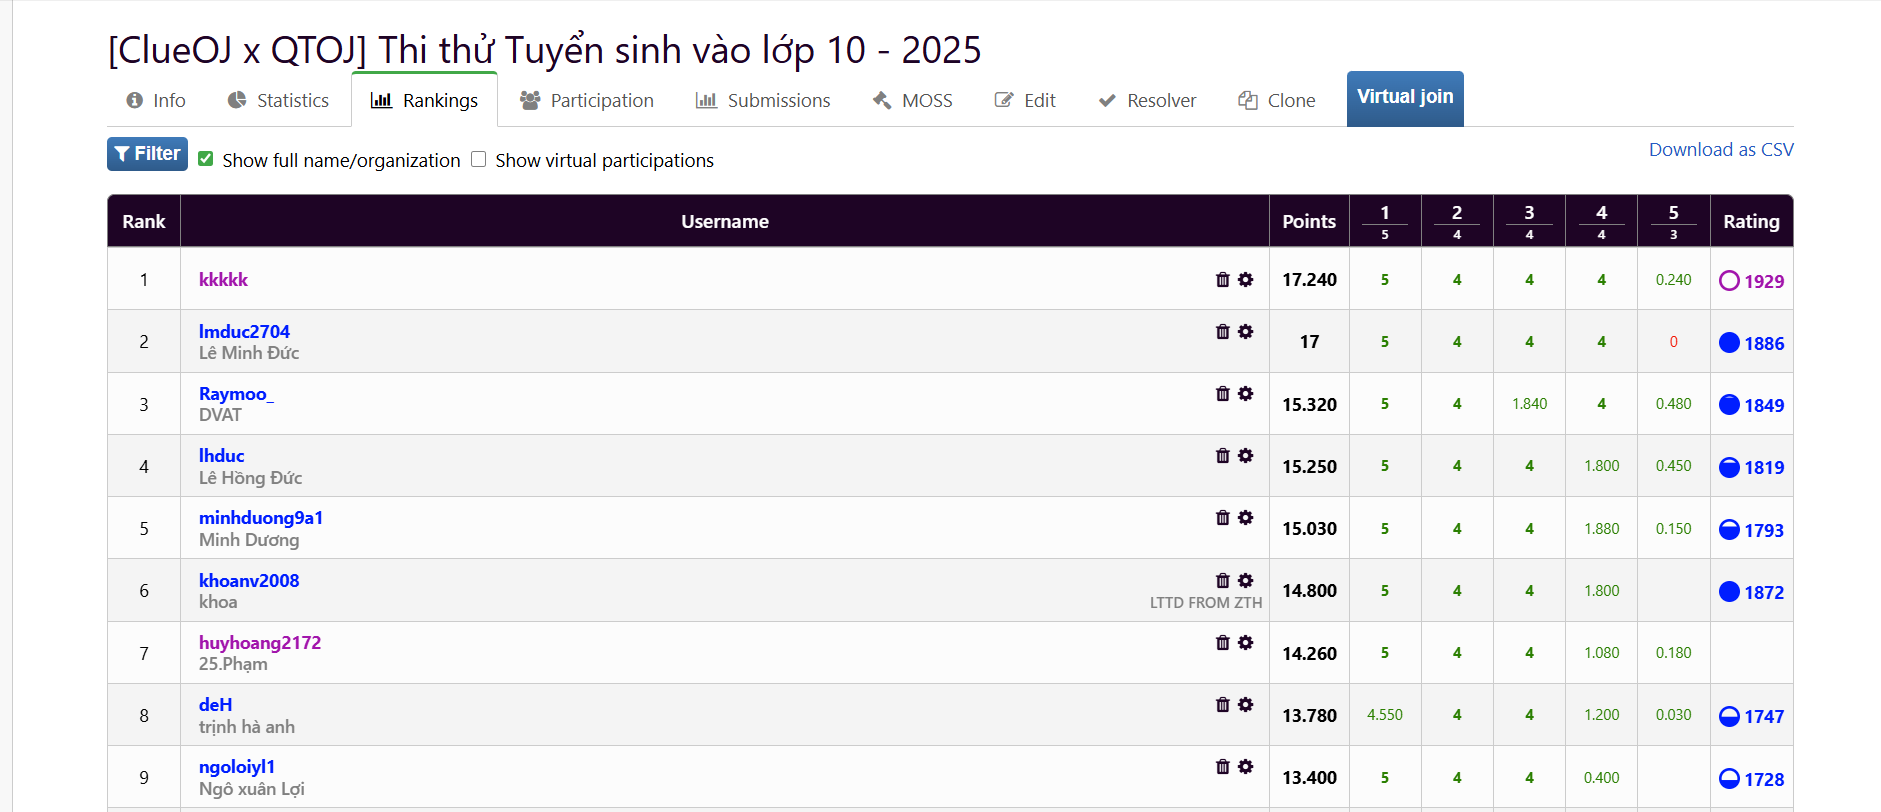This screenshot has height=812, width=1881.
Task: Click gear icon in minhduong9a1 row
Action: click(x=1245, y=517)
